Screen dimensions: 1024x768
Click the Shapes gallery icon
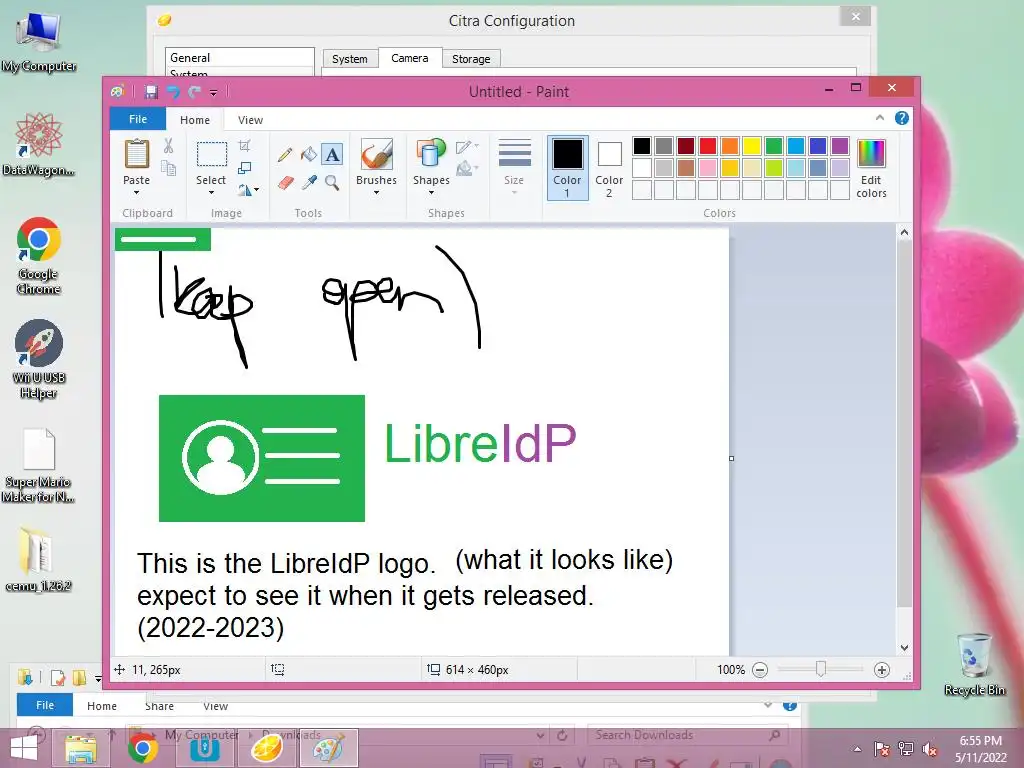431,154
